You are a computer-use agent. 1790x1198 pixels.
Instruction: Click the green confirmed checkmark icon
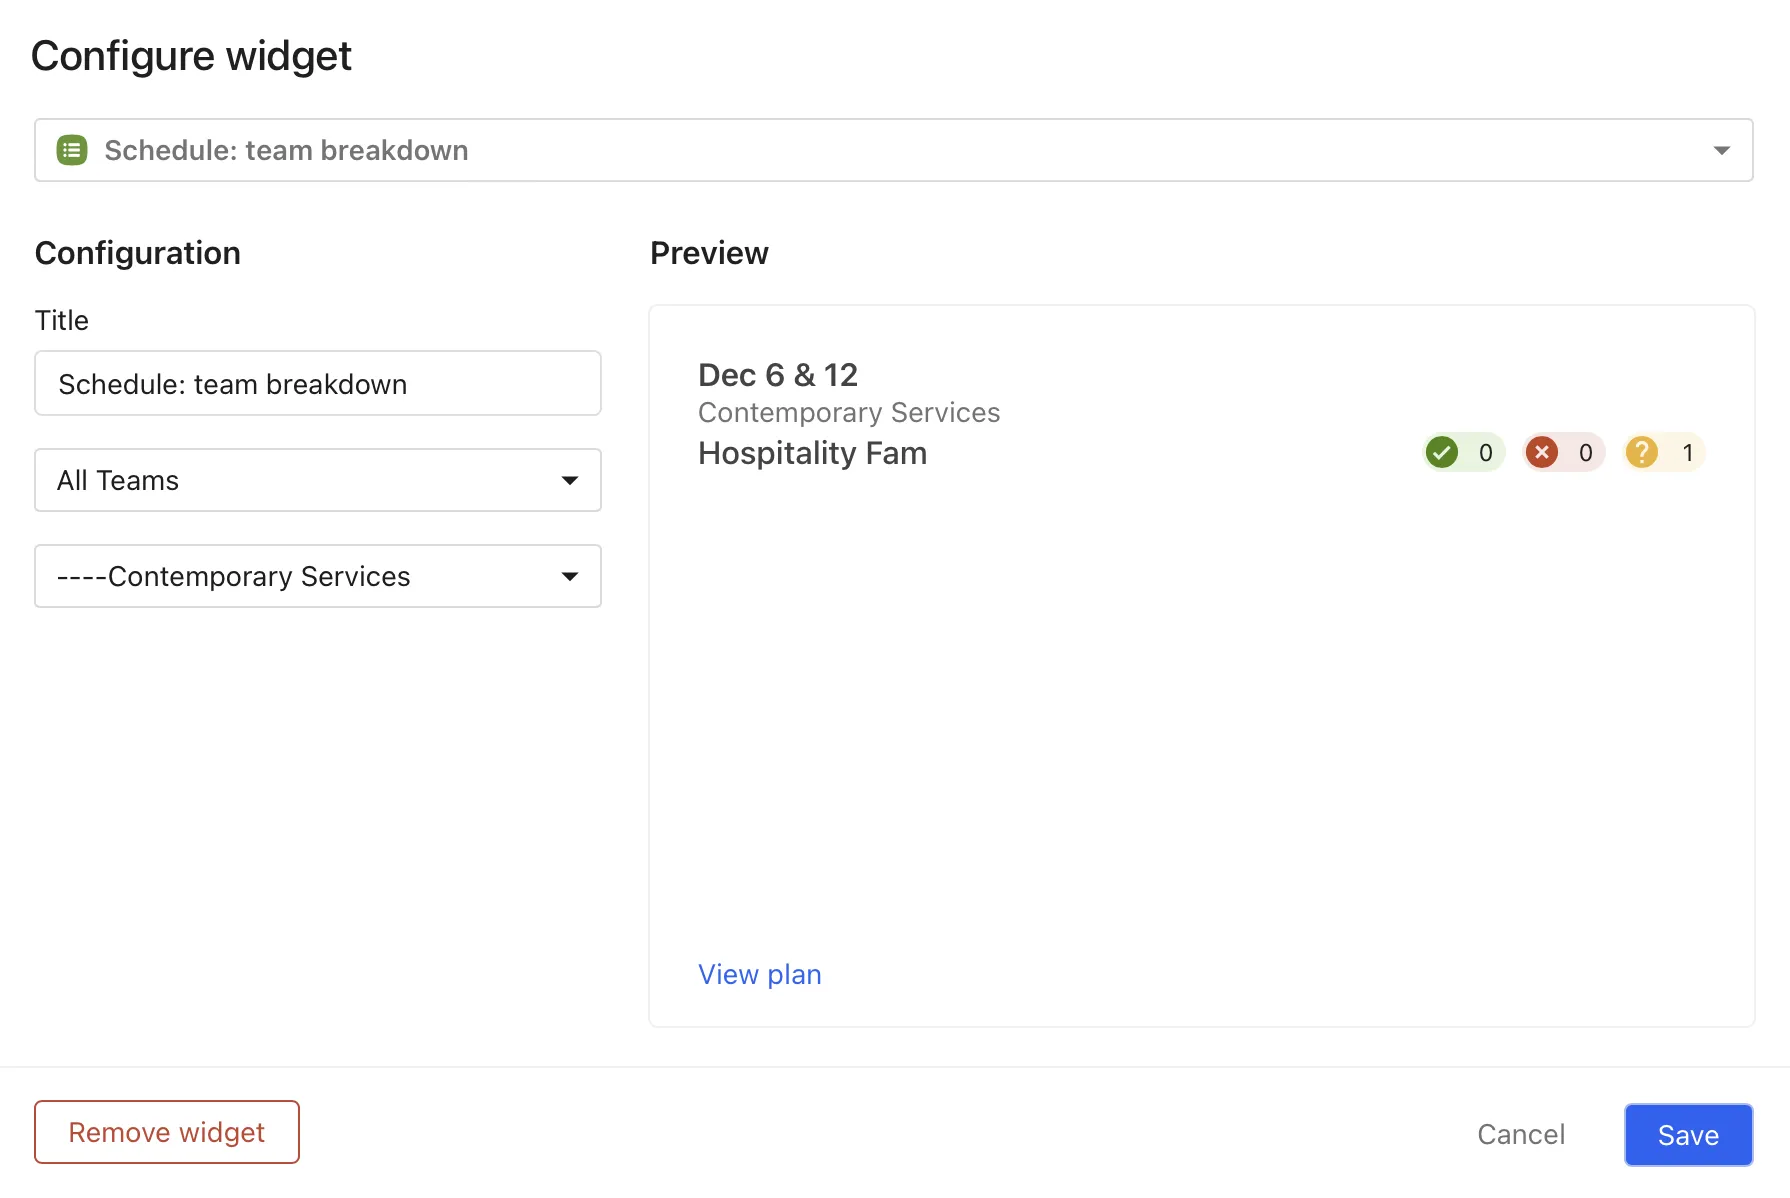1442,453
